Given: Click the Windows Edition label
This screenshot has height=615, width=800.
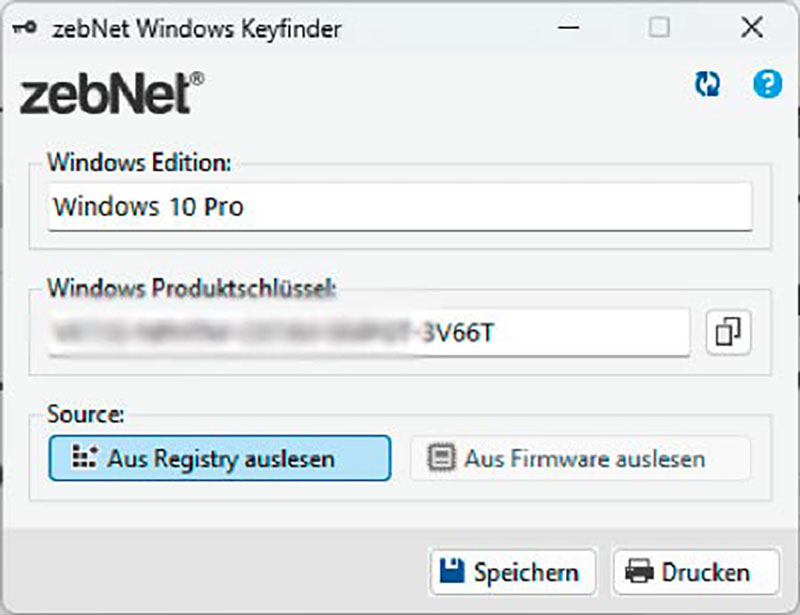Looking at the screenshot, I should 139,160.
